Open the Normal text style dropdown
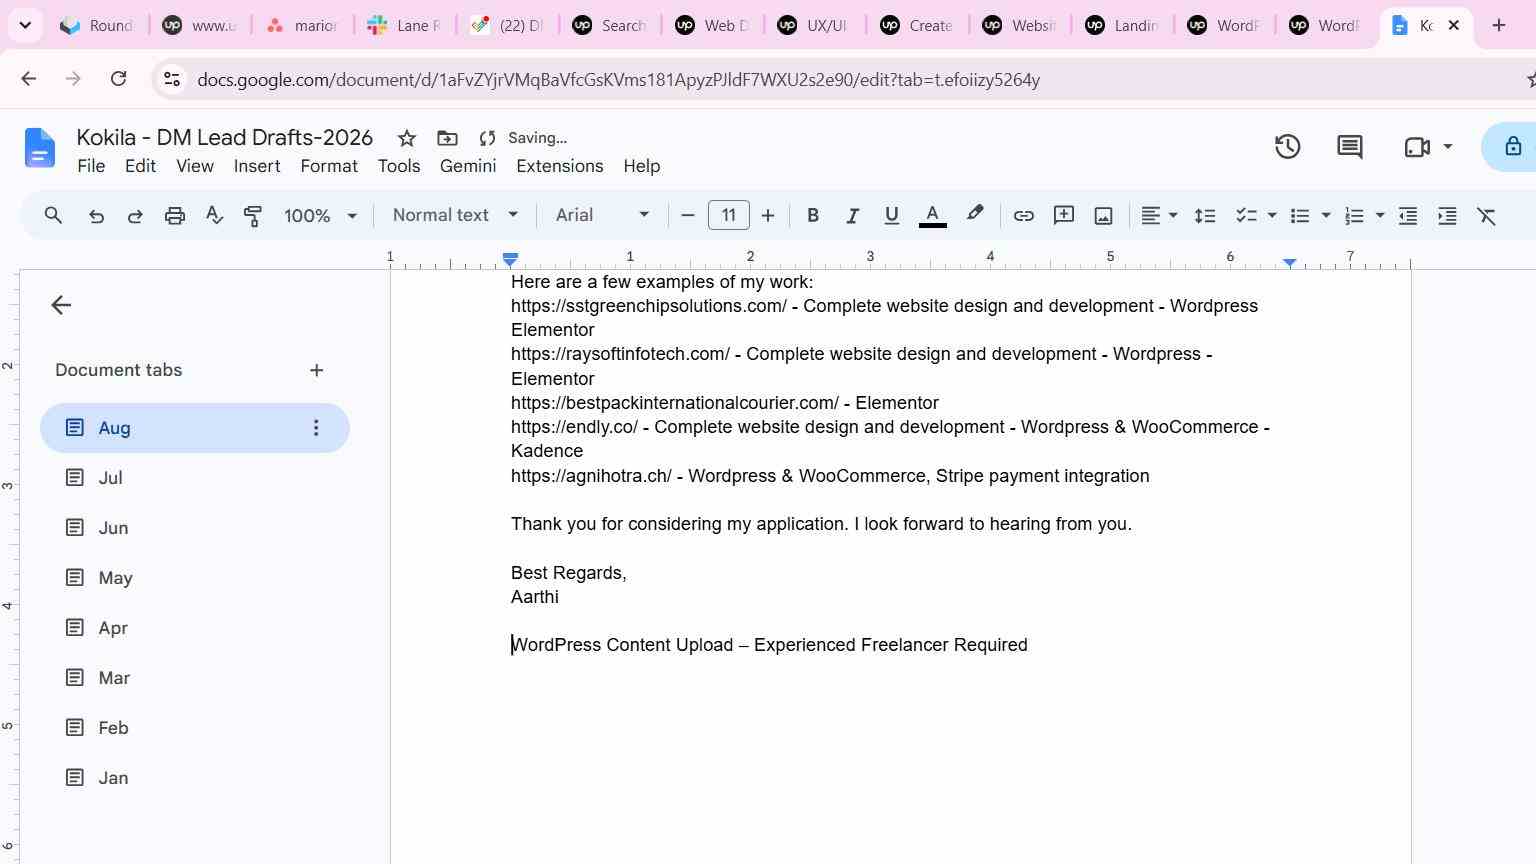Screen dimensions: 1536x864 point(455,215)
